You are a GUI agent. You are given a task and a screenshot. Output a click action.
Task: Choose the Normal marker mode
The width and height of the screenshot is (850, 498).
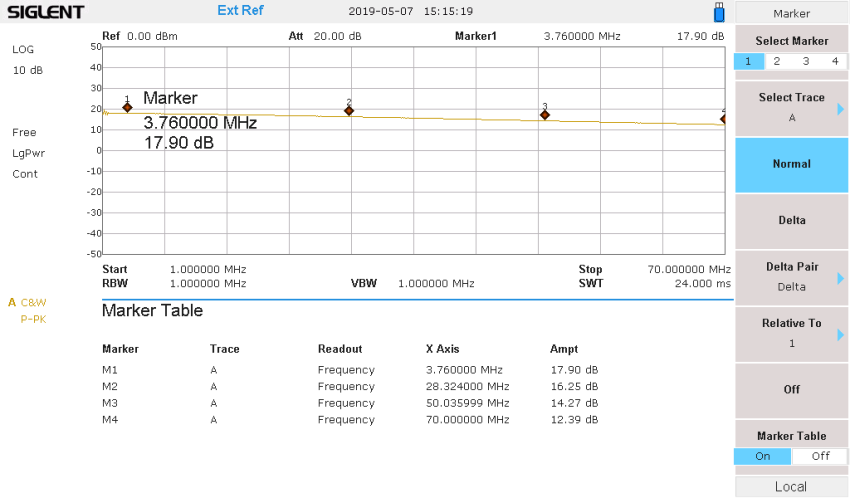coord(791,164)
